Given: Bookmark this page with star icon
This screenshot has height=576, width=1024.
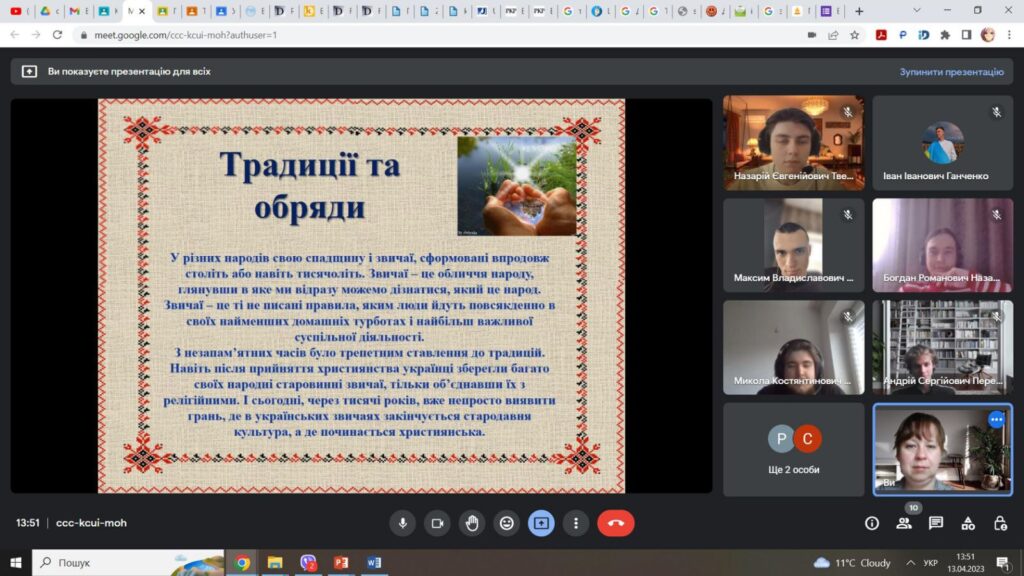Looking at the screenshot, I should (x=855, y=34).
